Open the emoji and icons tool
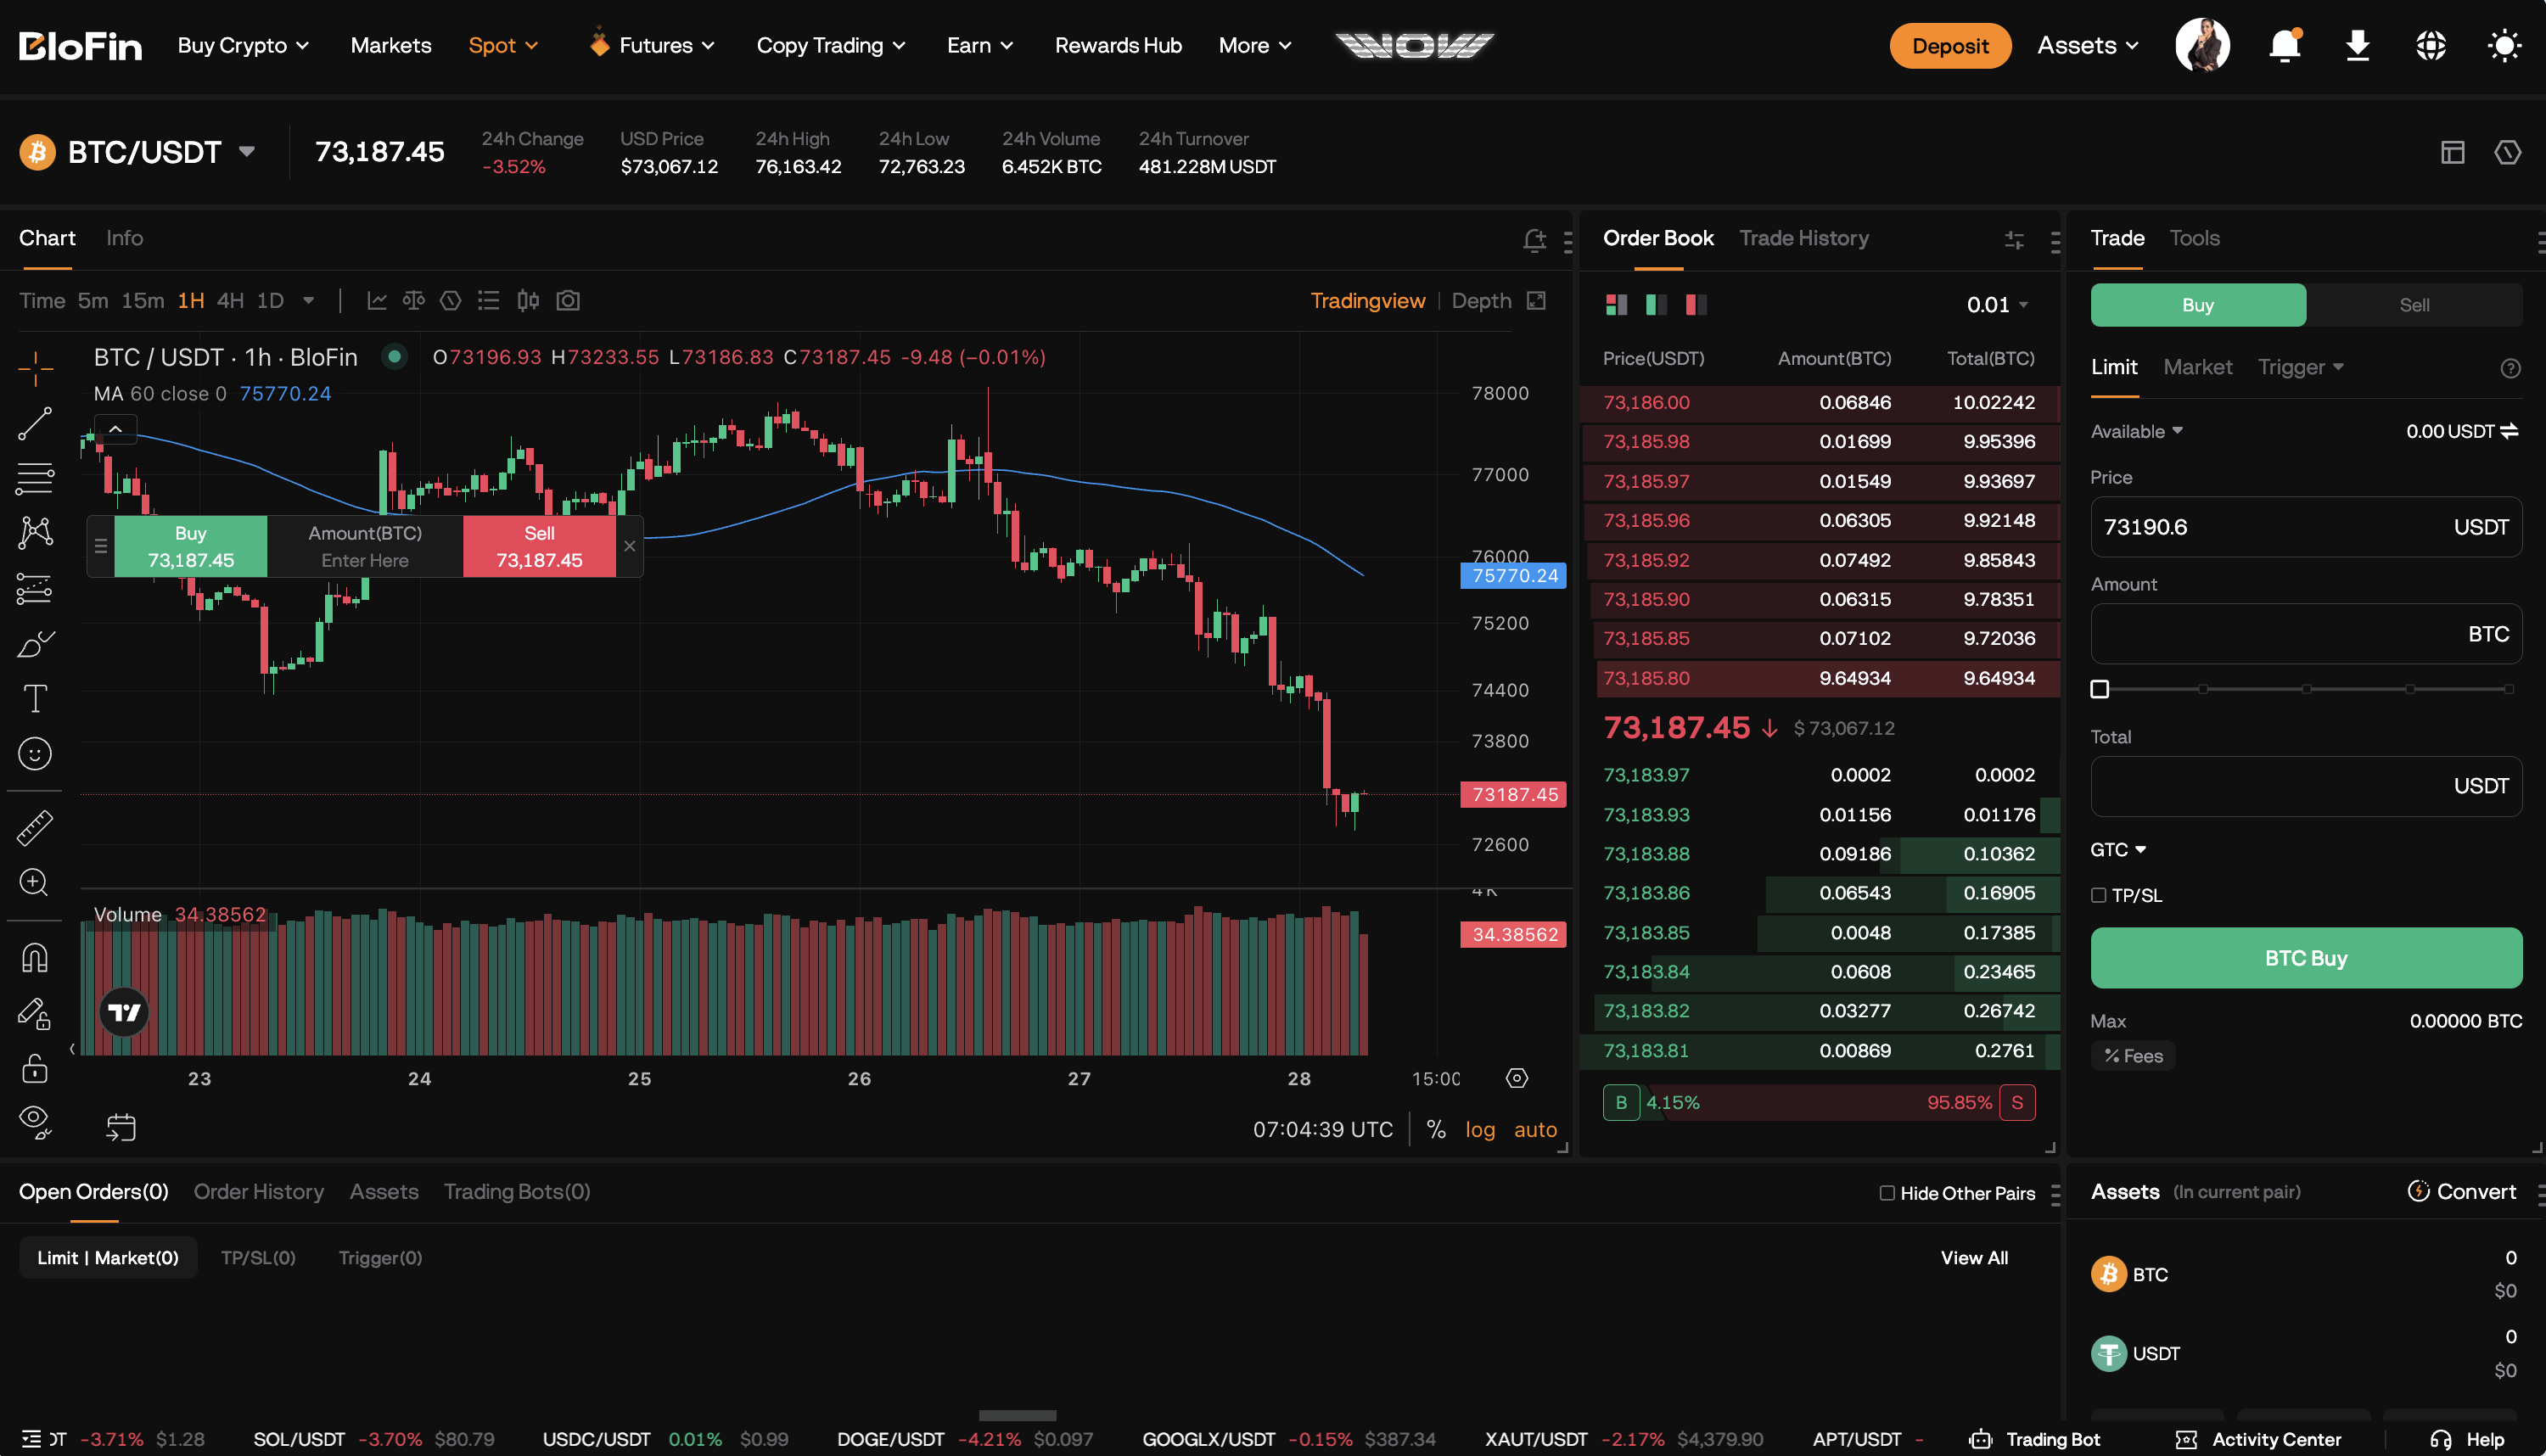This screenshot has width=2546, height=1456. point(35,753)
